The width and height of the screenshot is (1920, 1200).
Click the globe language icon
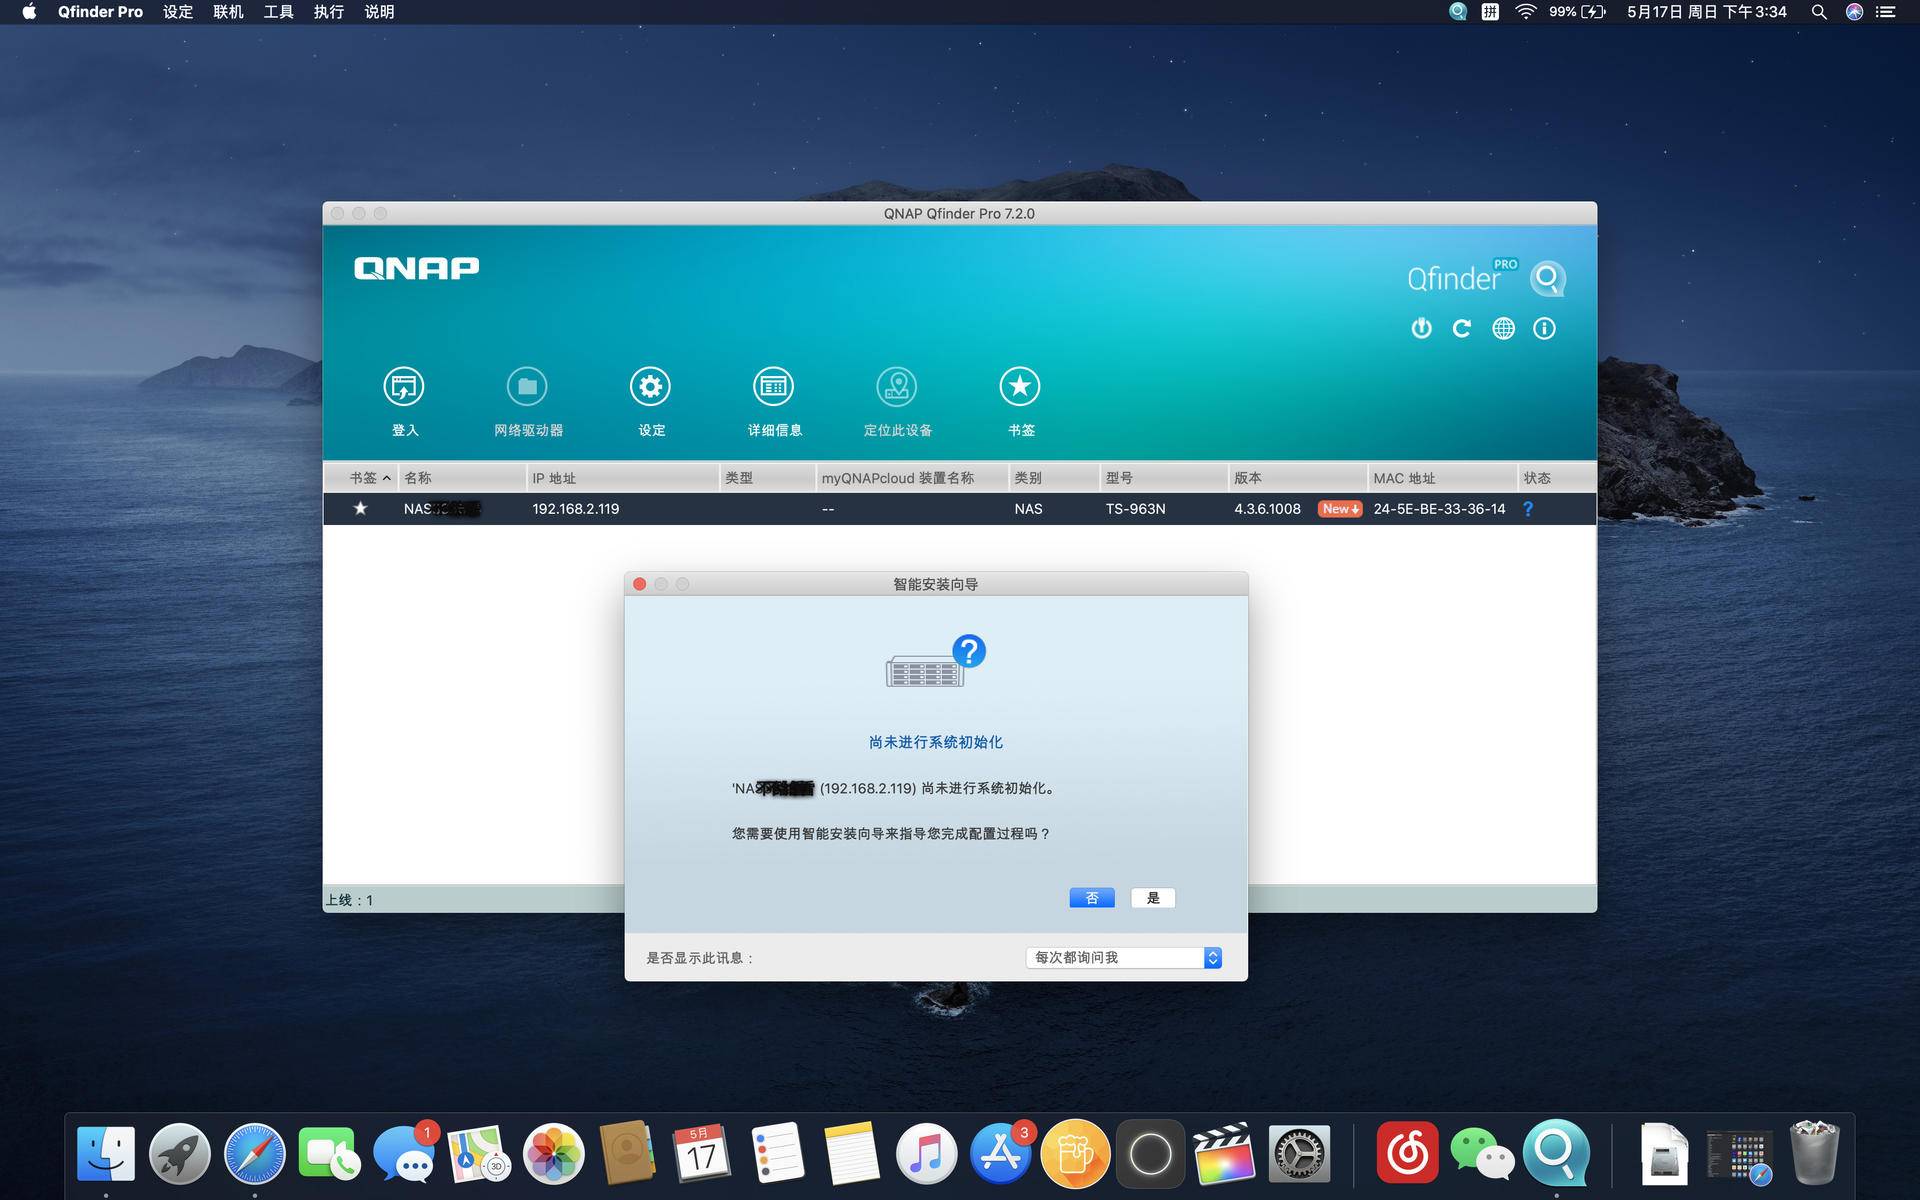(x=1503, y=328)
